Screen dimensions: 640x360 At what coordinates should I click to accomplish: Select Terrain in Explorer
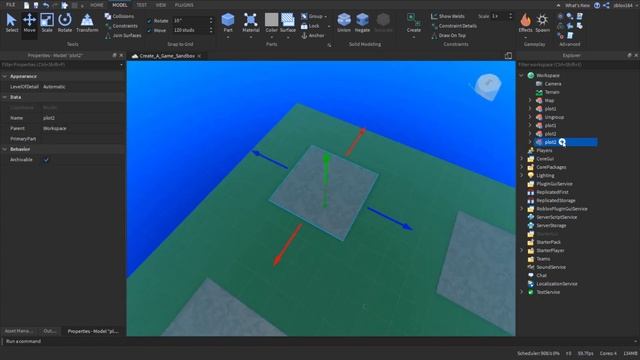[552, 92]
